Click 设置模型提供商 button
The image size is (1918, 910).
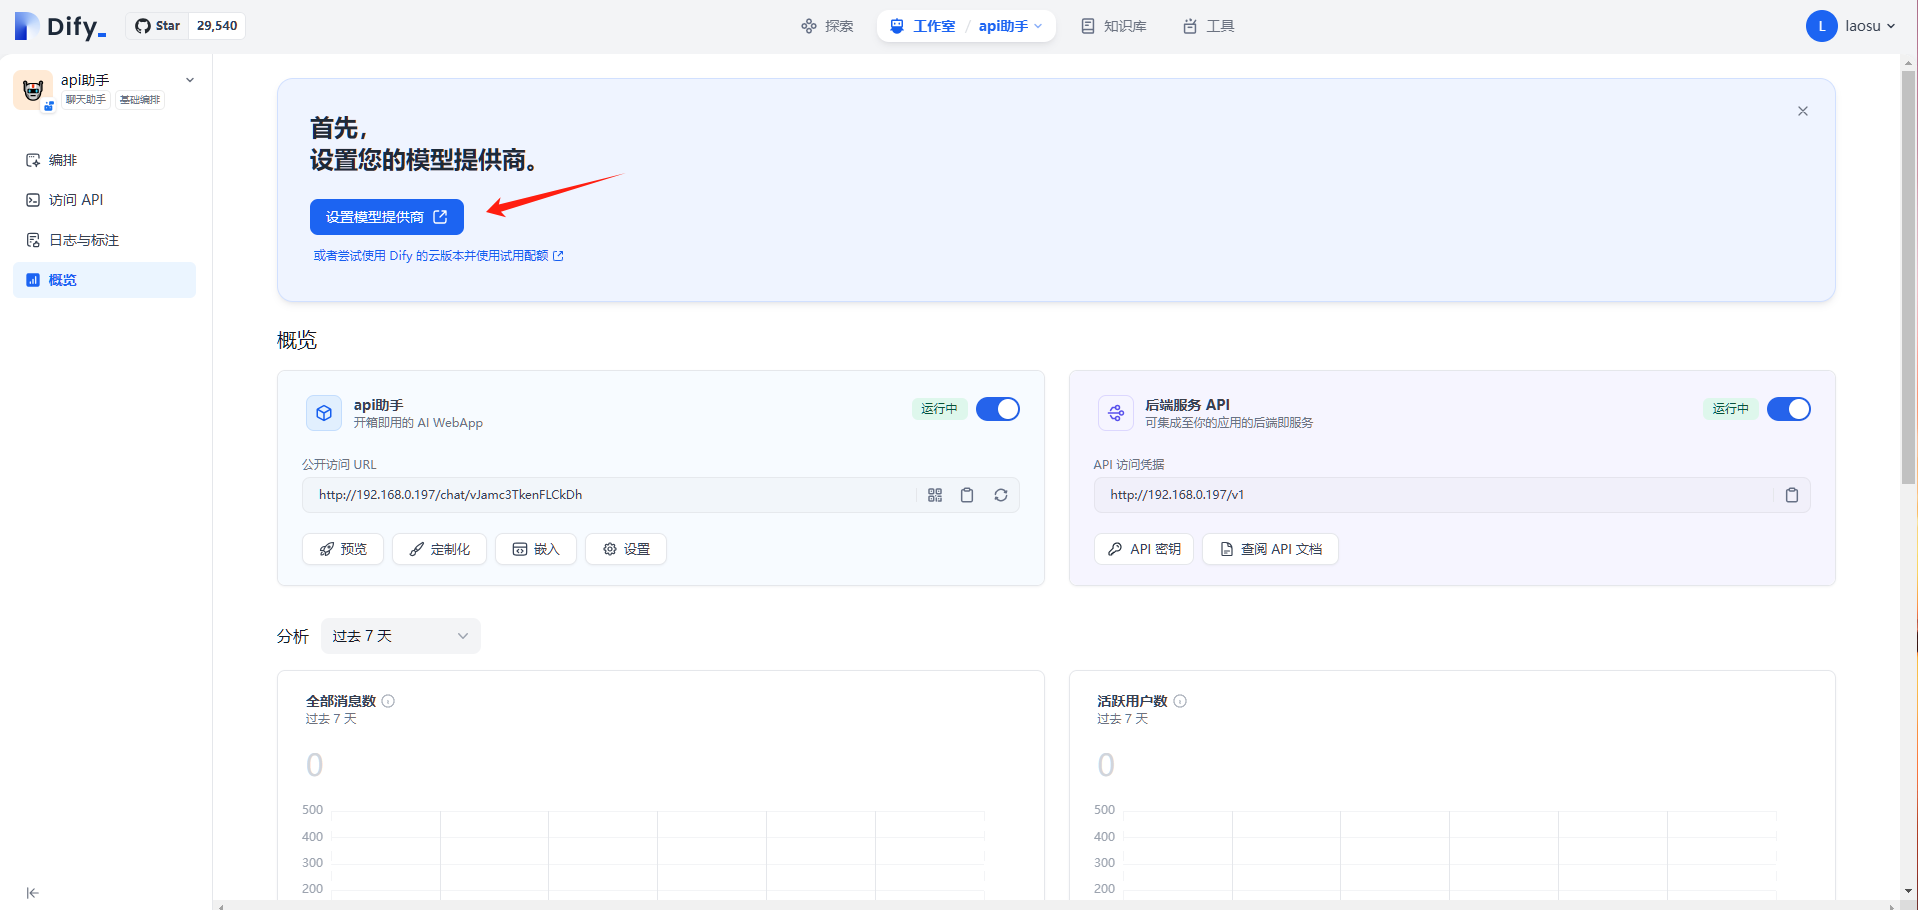(386, 217)
